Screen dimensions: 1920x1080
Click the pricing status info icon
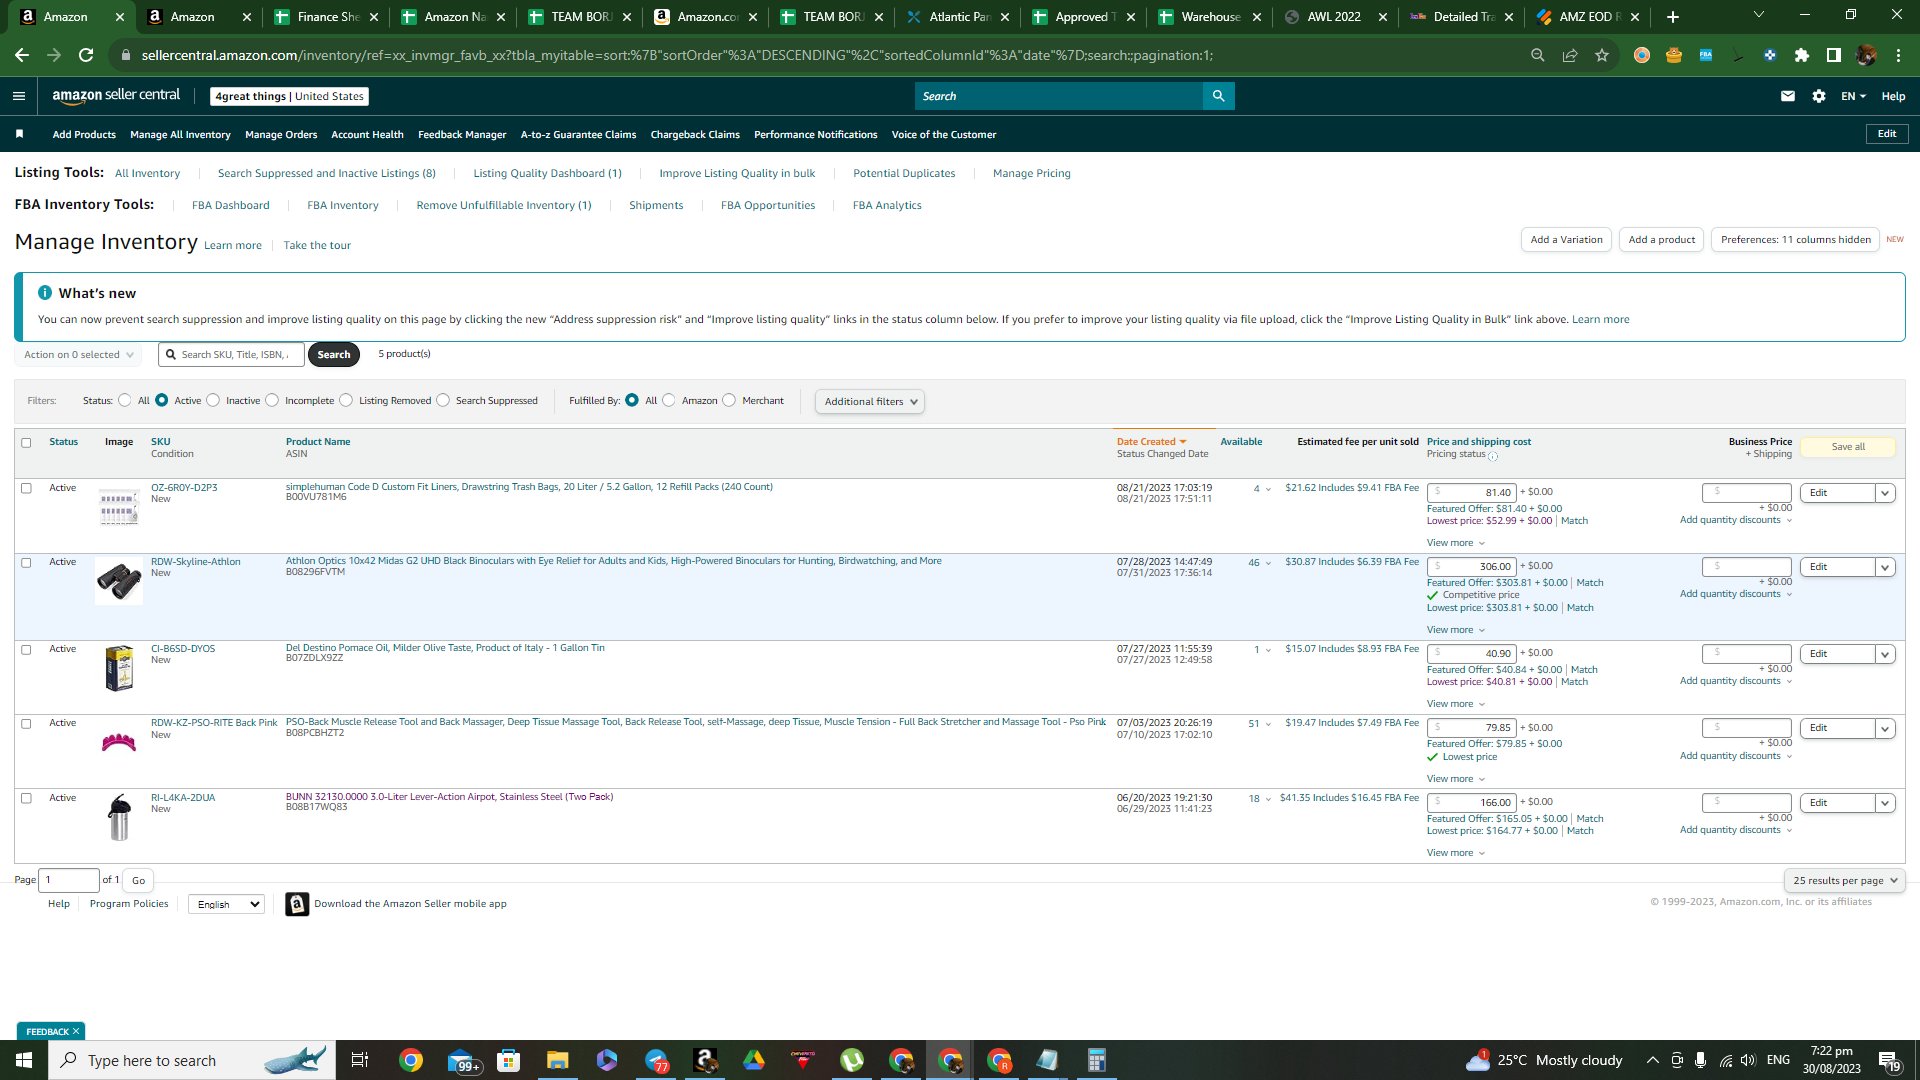coord(1493,456)
